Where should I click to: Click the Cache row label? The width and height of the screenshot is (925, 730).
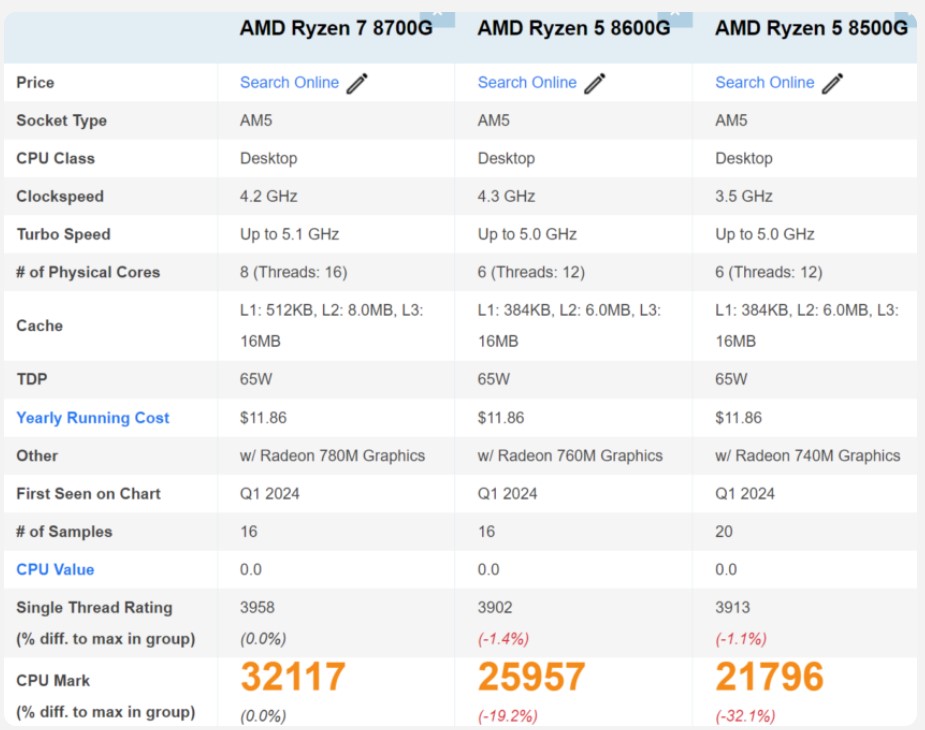[x=39, y=325]
